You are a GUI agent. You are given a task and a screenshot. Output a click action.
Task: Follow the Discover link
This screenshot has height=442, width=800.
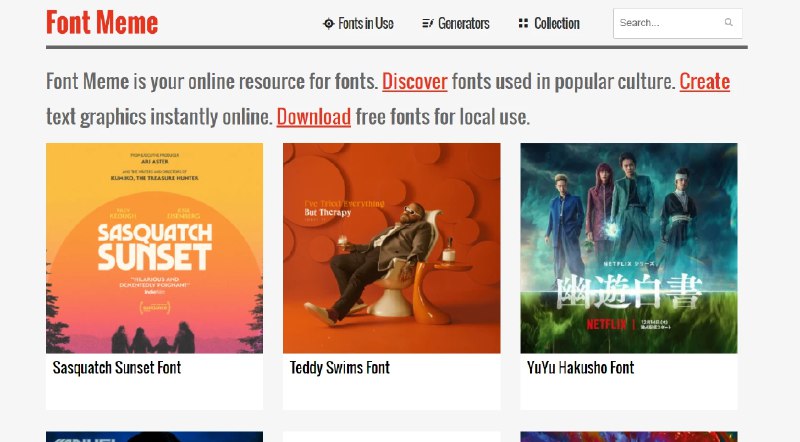[414, 82]
